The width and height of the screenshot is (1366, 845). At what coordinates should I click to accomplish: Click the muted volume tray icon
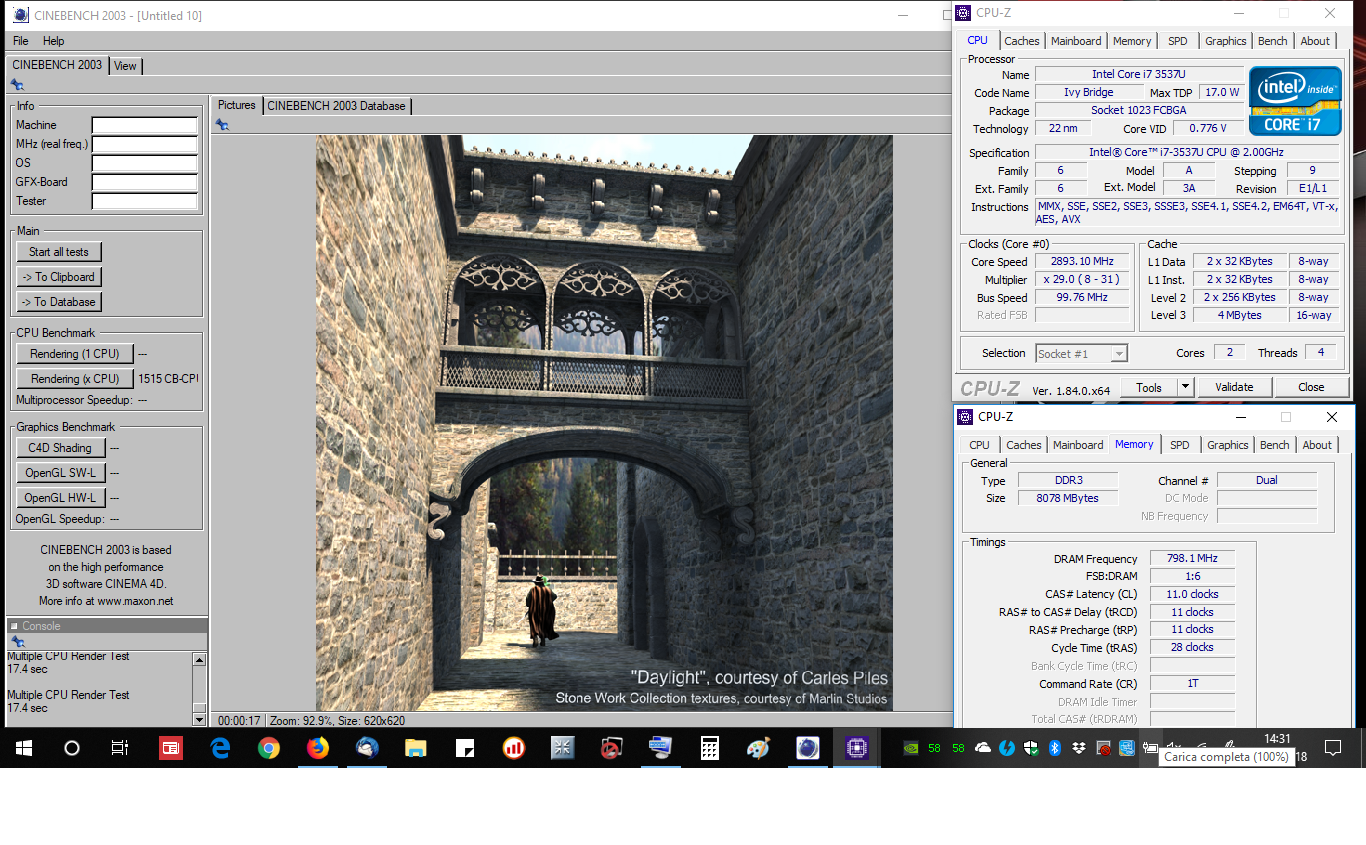[x=1176, y=747]
